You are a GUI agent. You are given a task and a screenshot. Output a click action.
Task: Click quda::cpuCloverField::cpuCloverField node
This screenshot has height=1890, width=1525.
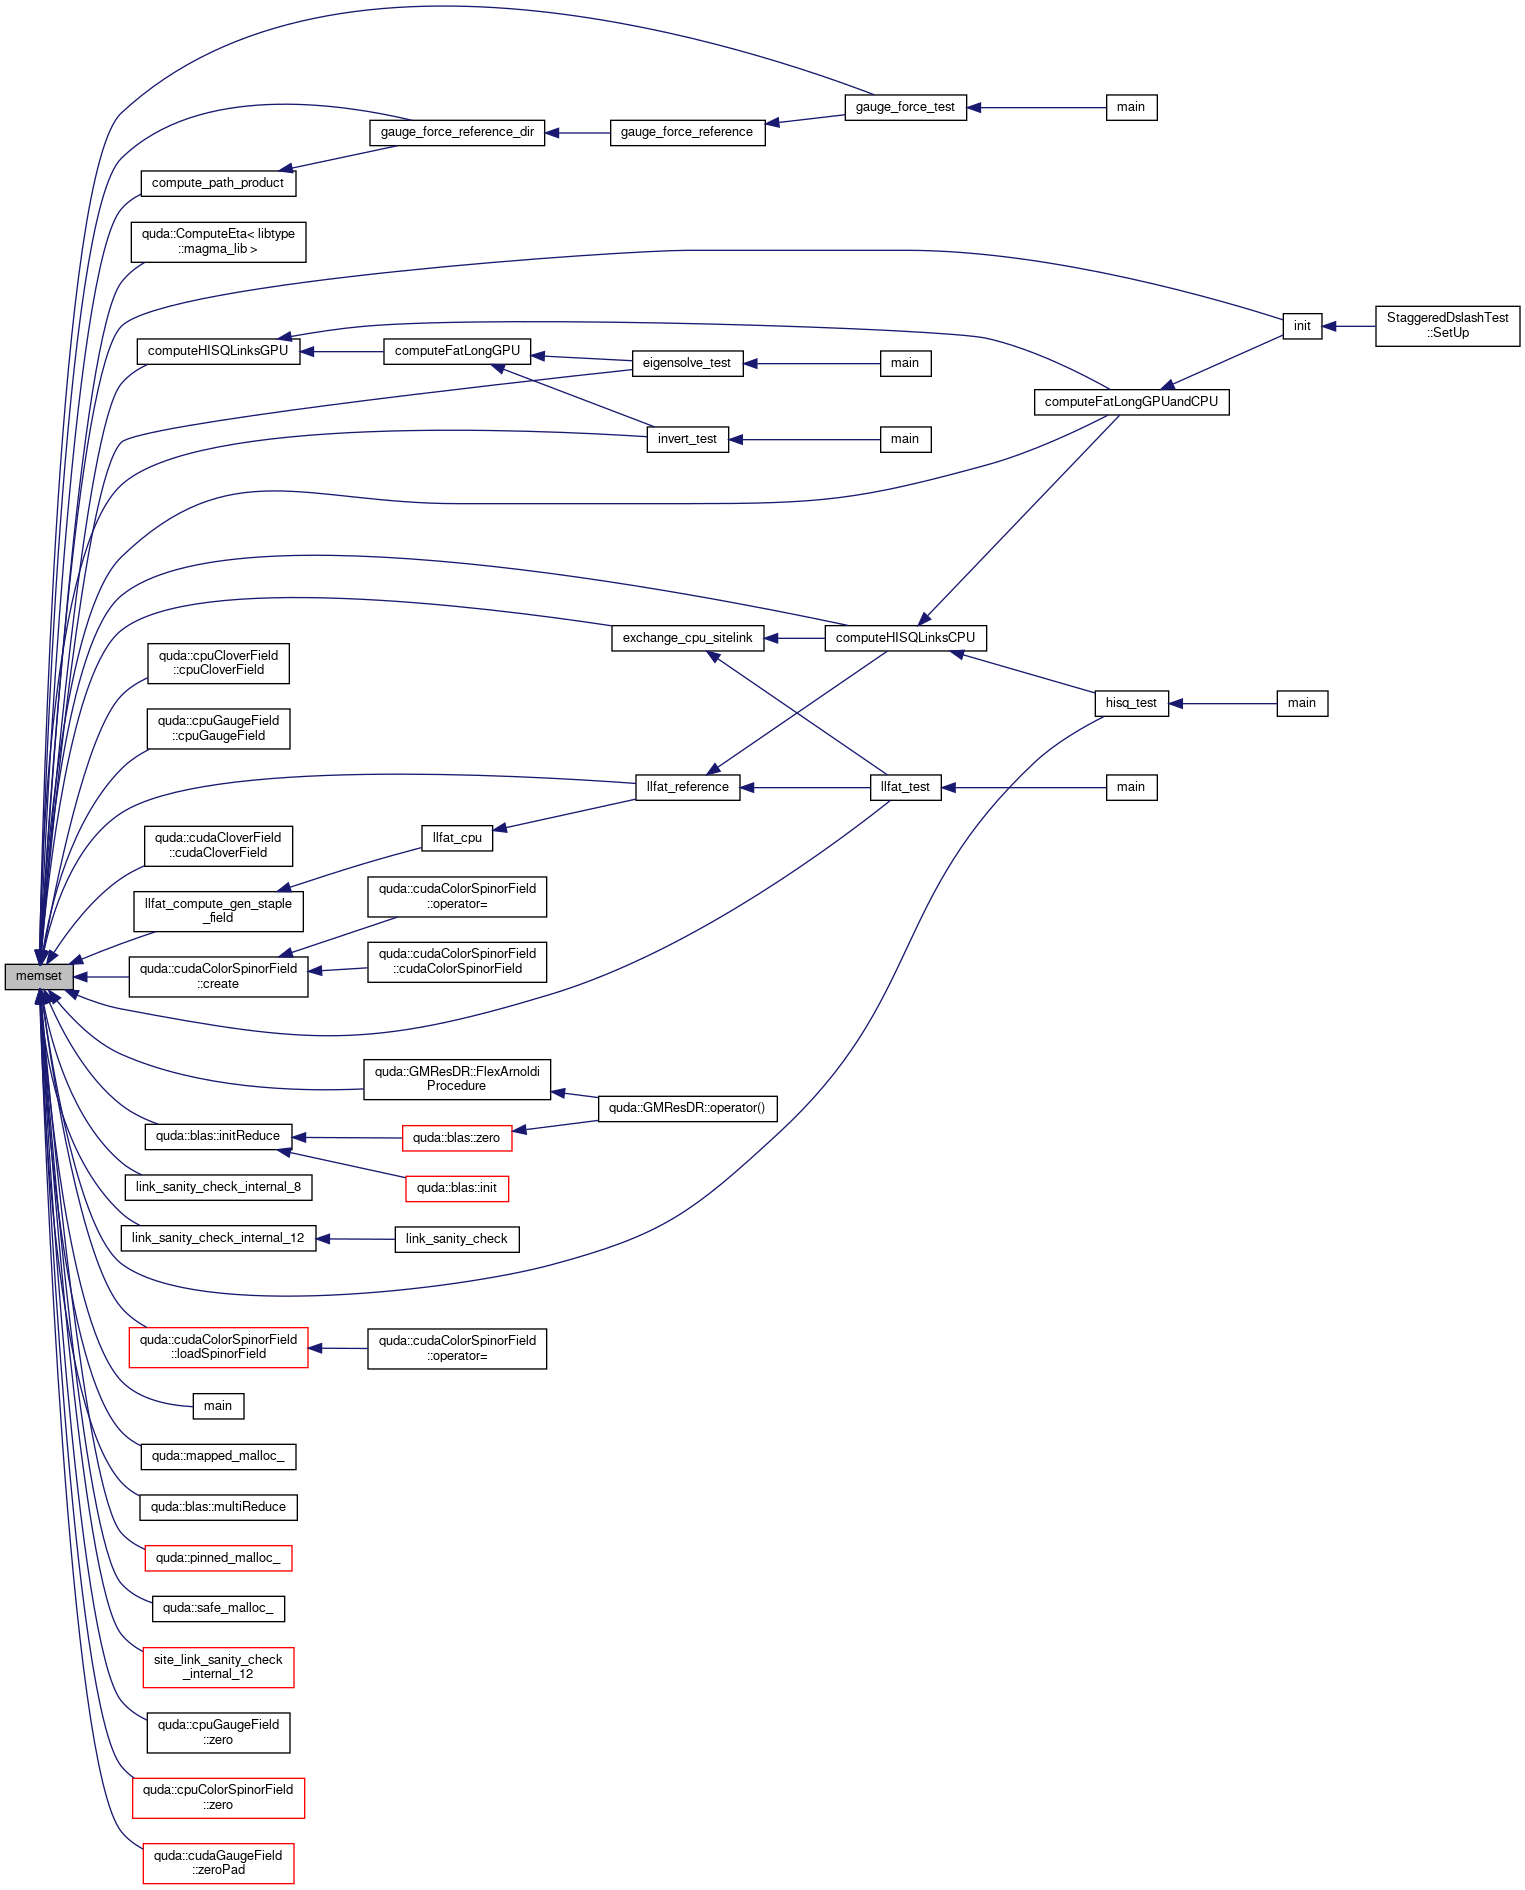point(218,664)
